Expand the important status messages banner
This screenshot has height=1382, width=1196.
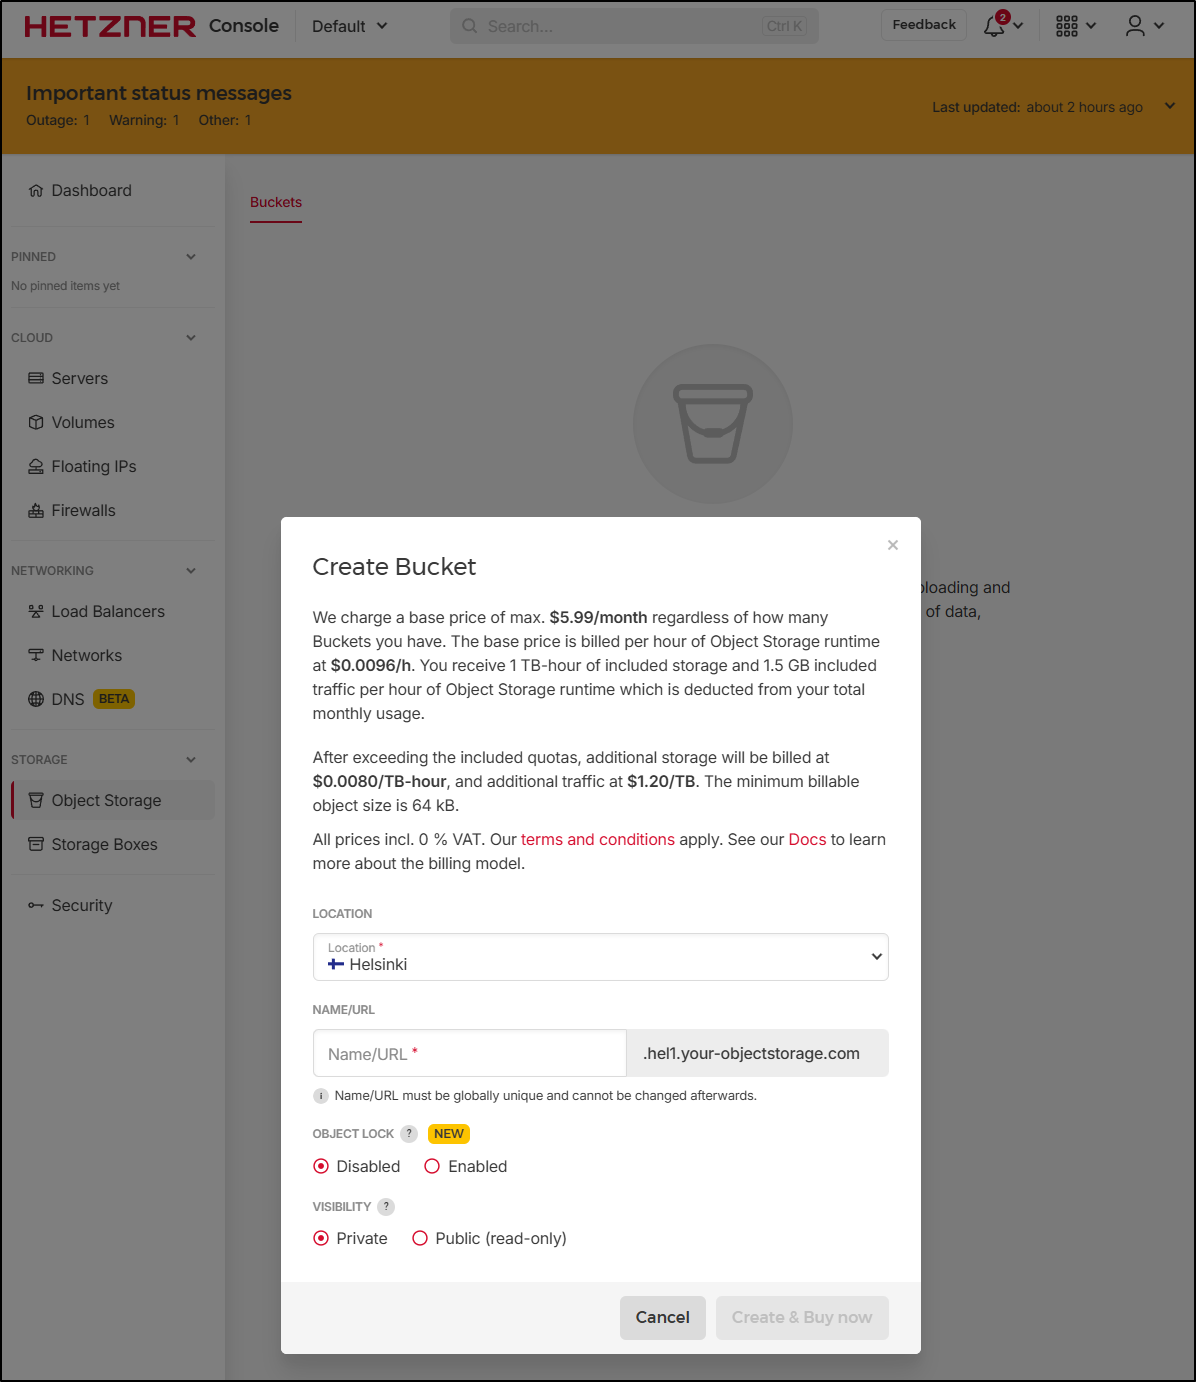(x=1169, y=106)
